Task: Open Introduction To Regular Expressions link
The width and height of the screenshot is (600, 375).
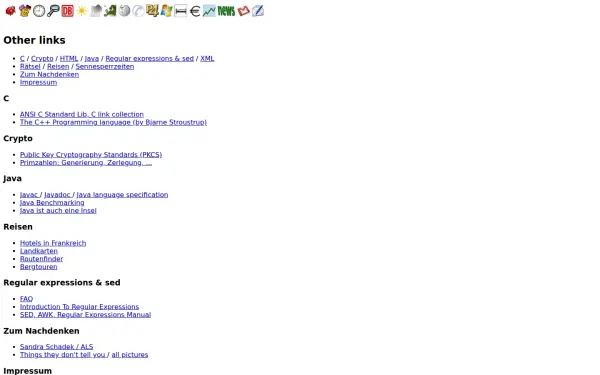Action: 79,307
